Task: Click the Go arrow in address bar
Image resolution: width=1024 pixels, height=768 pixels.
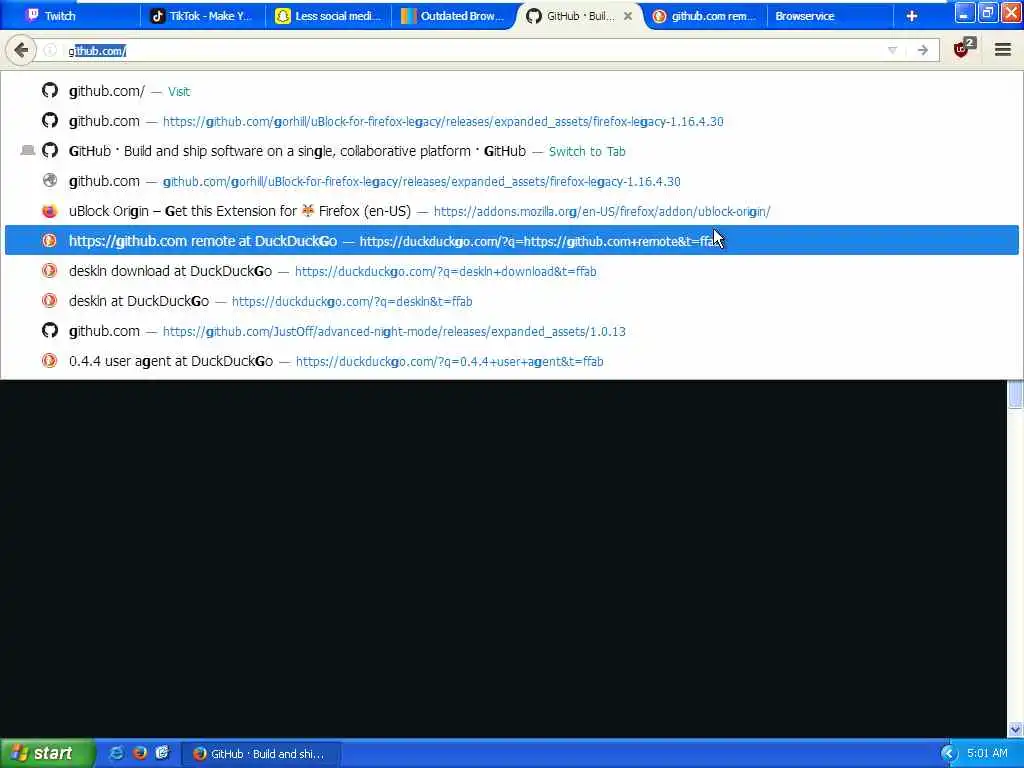Action: tap(923, 50)
